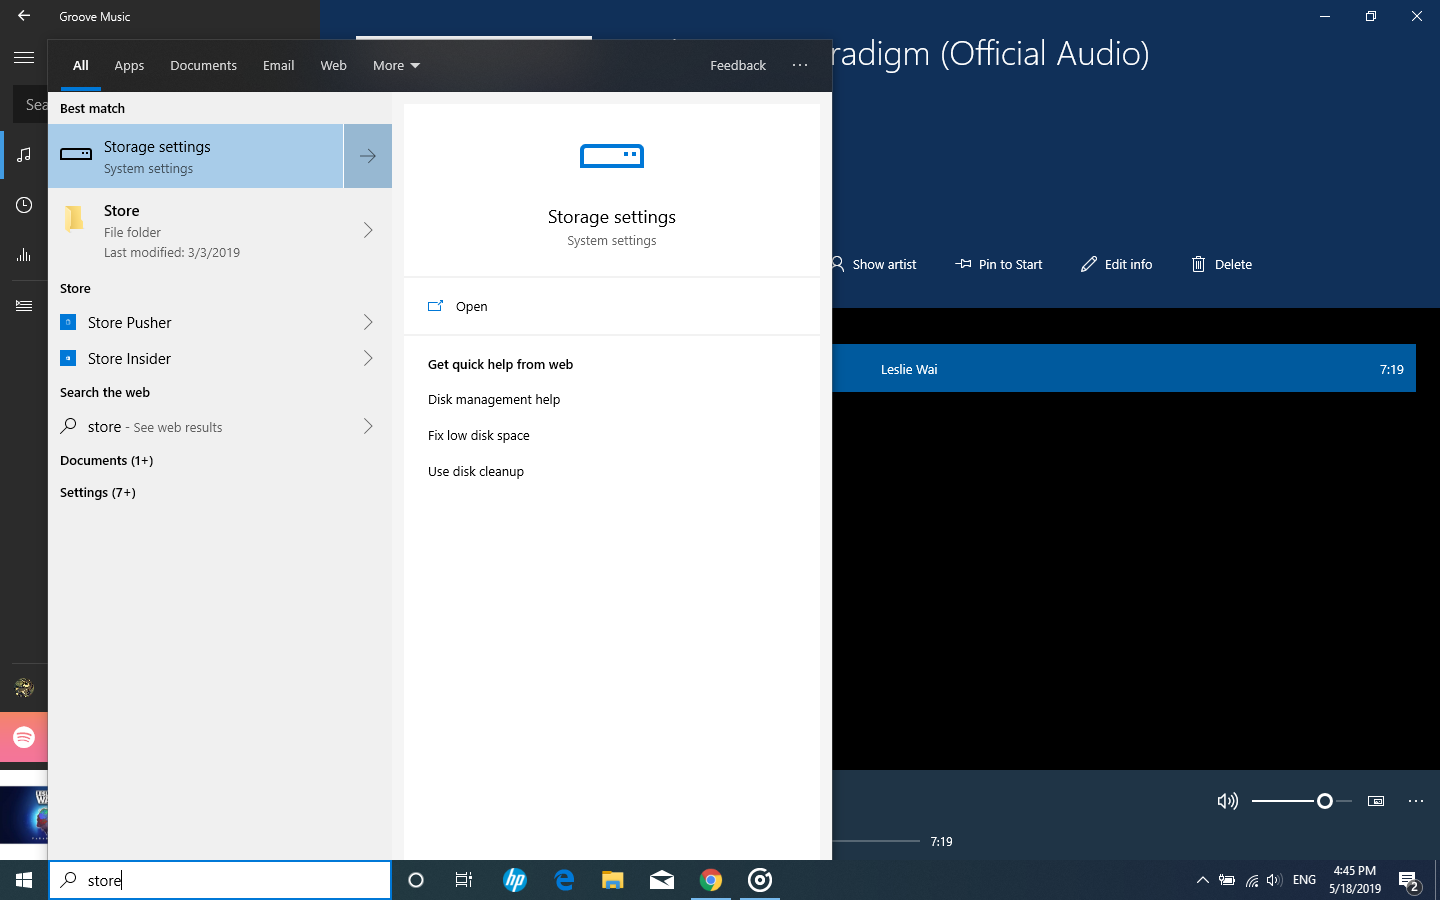Open File Explorer from taskbar
The width and height of the screenshot is (1440, 900).
[613, 880]
